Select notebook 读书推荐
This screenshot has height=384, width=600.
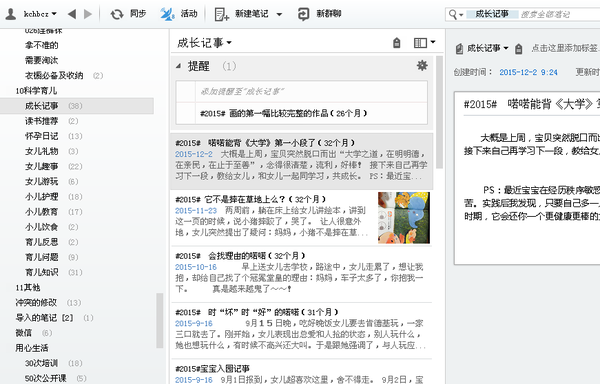42,121
